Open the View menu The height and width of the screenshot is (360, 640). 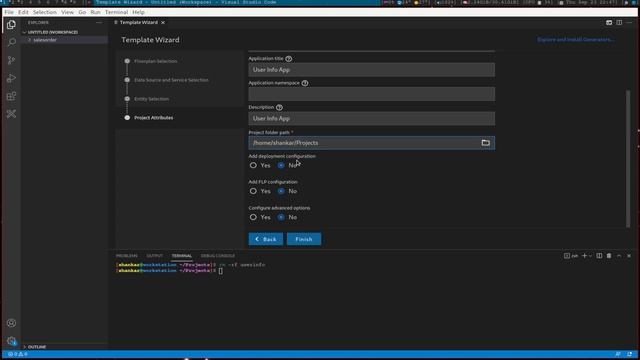[x=67, y=12]
